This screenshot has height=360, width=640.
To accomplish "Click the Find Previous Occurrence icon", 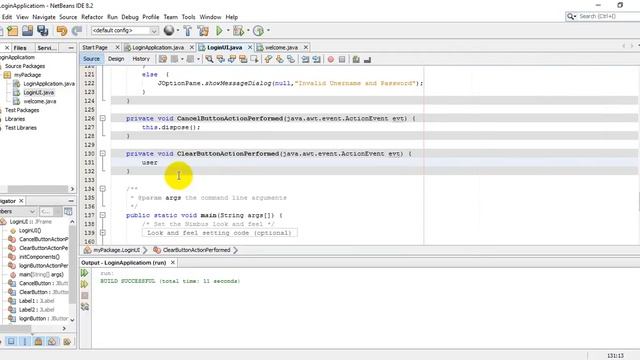I will (x=220, y=59).
